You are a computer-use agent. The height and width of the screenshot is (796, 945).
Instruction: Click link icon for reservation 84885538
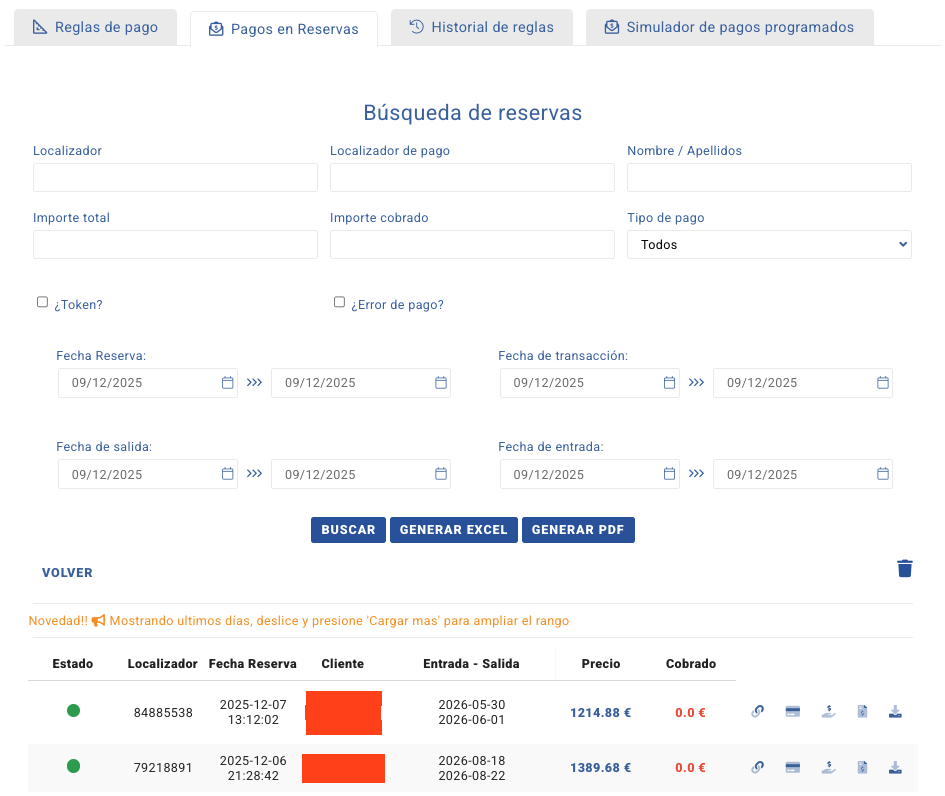click(758, 712)
